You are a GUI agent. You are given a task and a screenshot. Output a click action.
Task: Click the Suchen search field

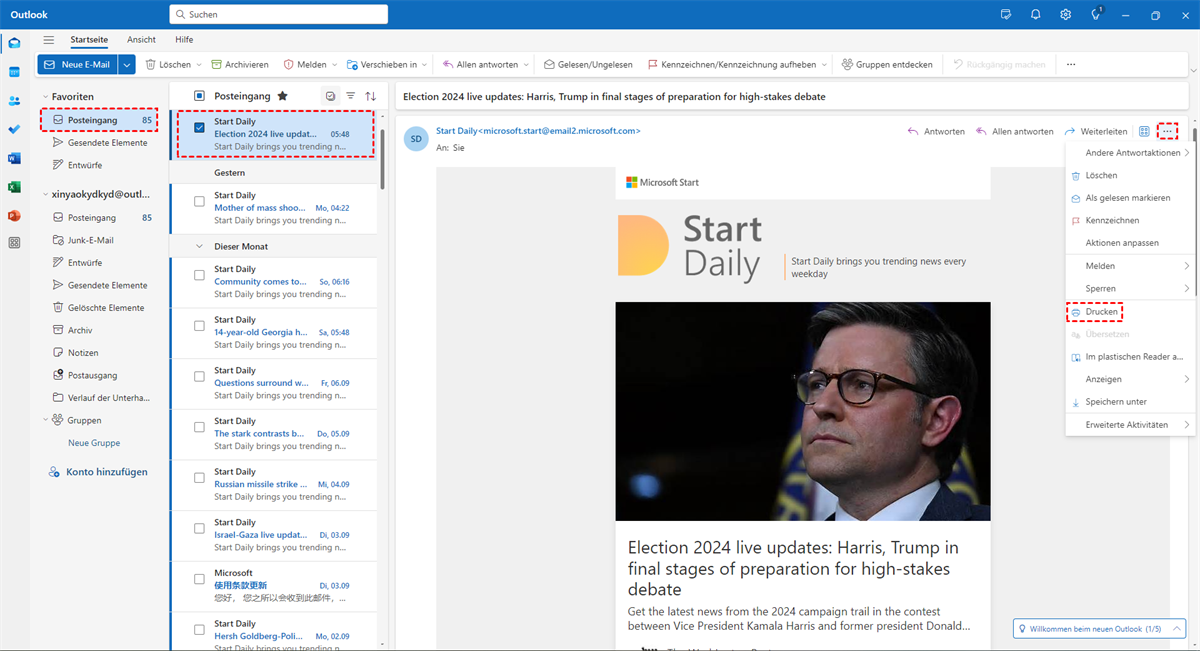point(279,15)
